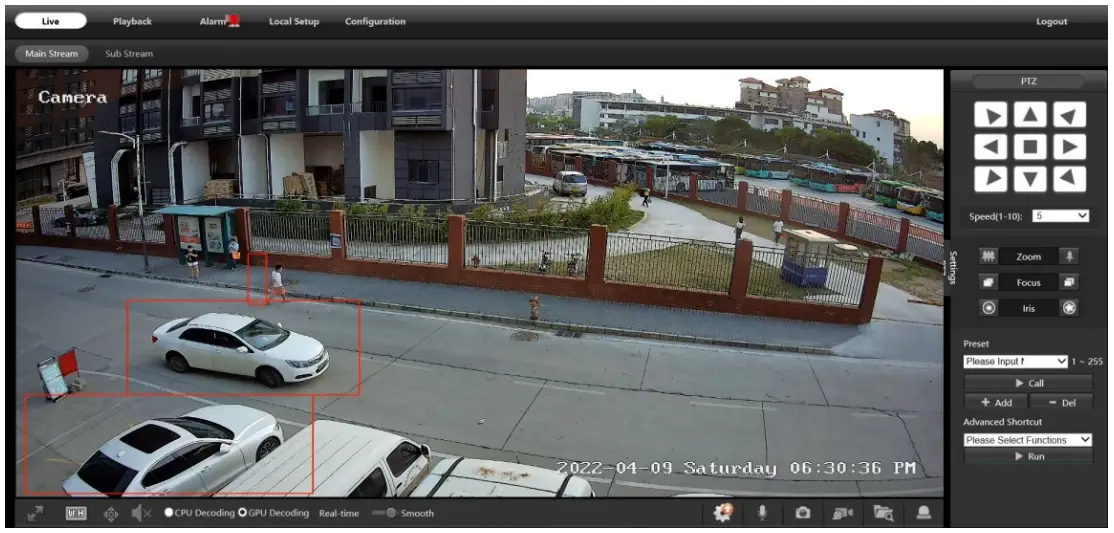Click the four-arrow positioning icon
Viewport: 1114px width, 533px height.
click(x=111, y=513)
